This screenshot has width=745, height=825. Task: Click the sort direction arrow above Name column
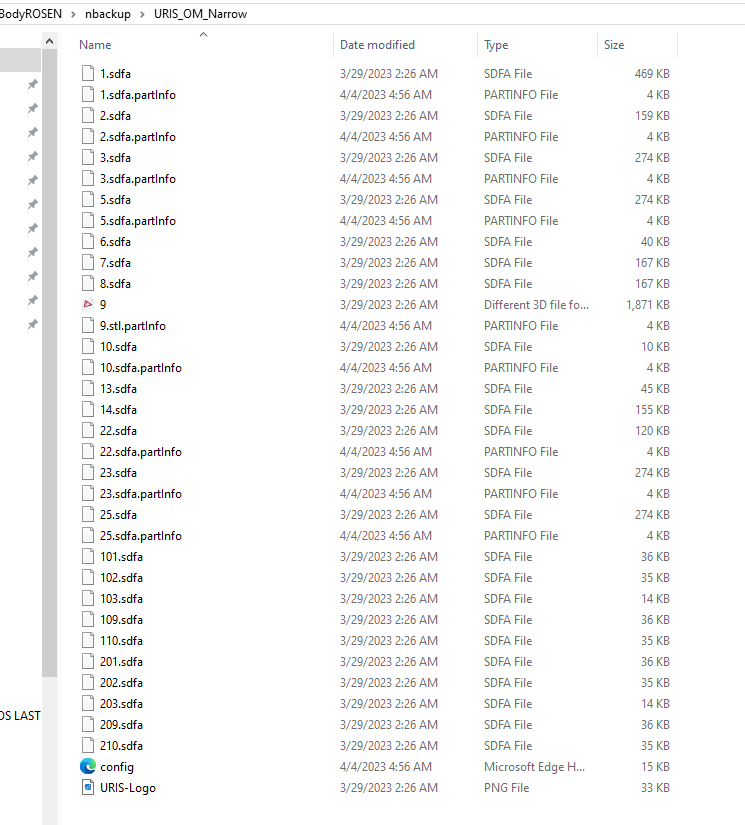(x=204, y=35)
